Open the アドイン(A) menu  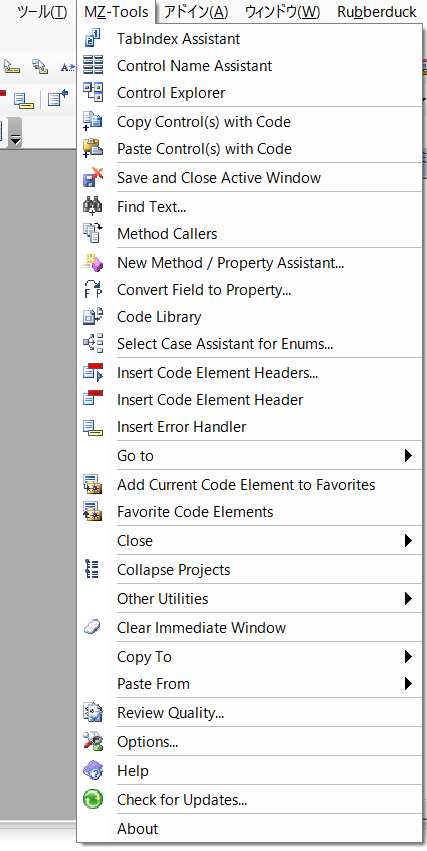pyautogui.click(x=196, y=11)
